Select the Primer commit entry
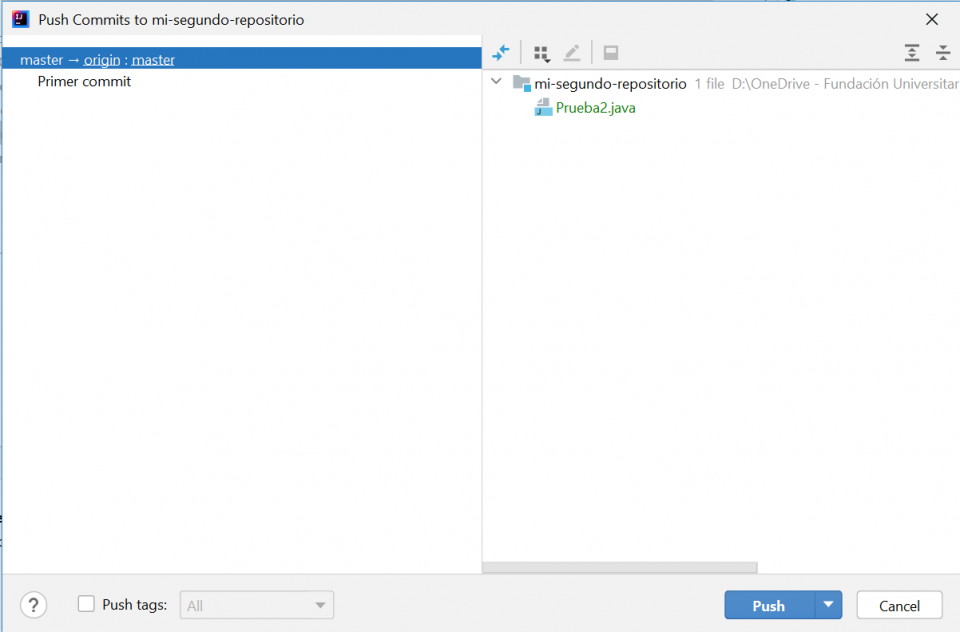Viewport: 960px width, 632px height. (x=84, y=81)
